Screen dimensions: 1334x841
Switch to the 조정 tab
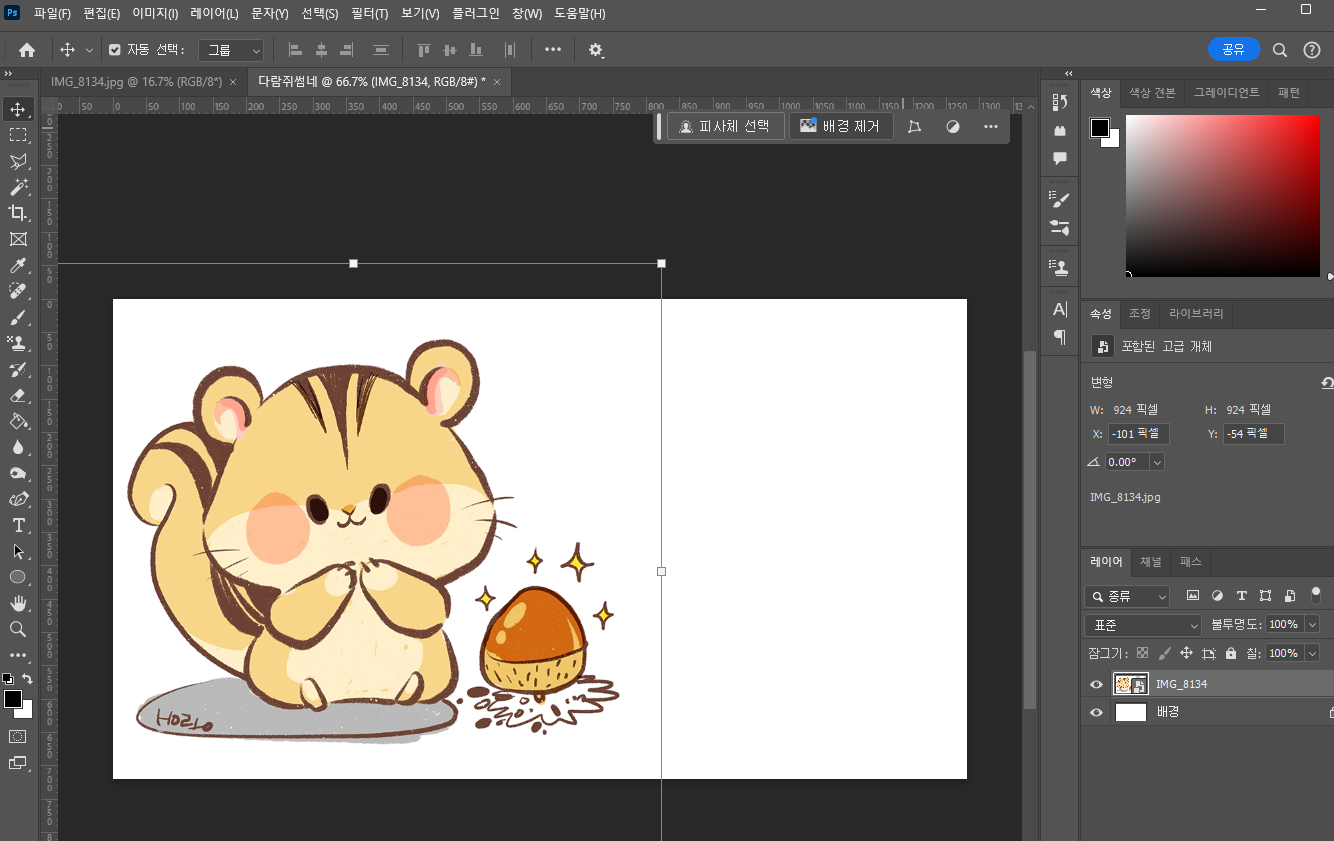[x=1139, y=313]
